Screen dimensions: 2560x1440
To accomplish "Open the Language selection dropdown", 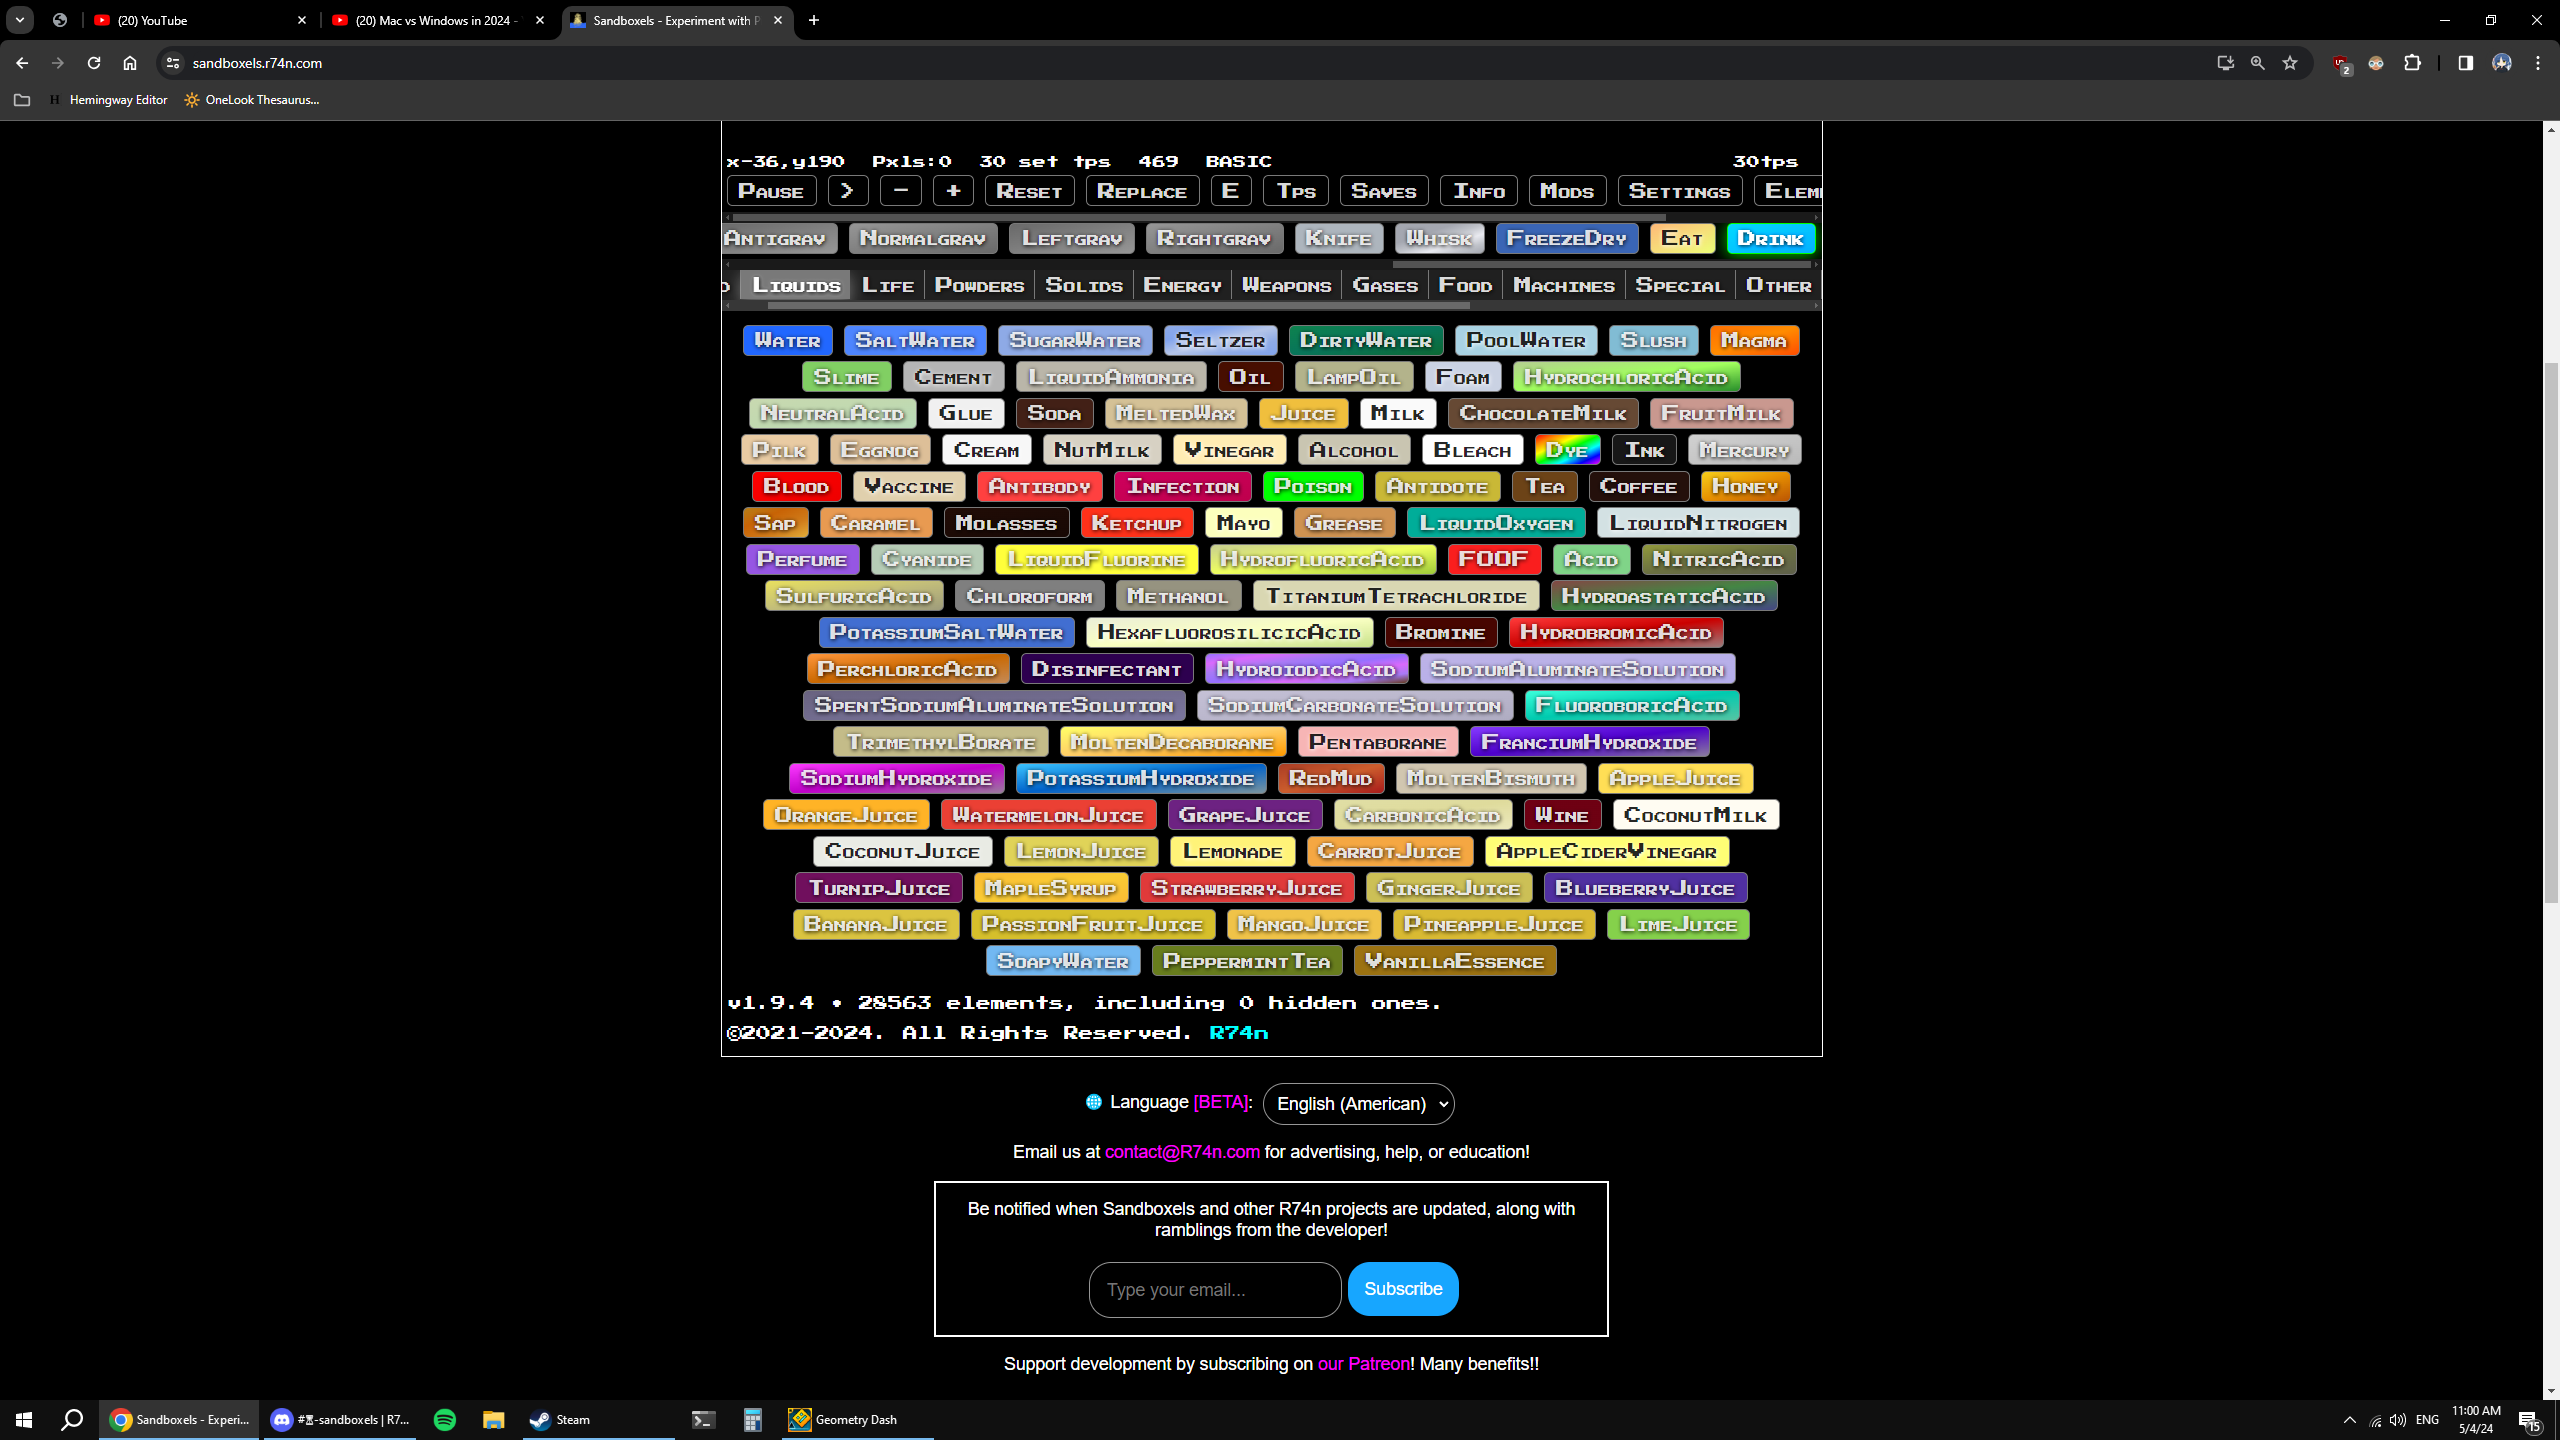I will click(x=1358, y=1103).
